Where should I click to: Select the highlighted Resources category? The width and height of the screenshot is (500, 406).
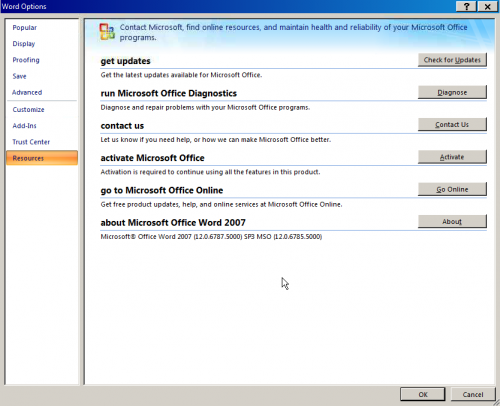(42, 158)
